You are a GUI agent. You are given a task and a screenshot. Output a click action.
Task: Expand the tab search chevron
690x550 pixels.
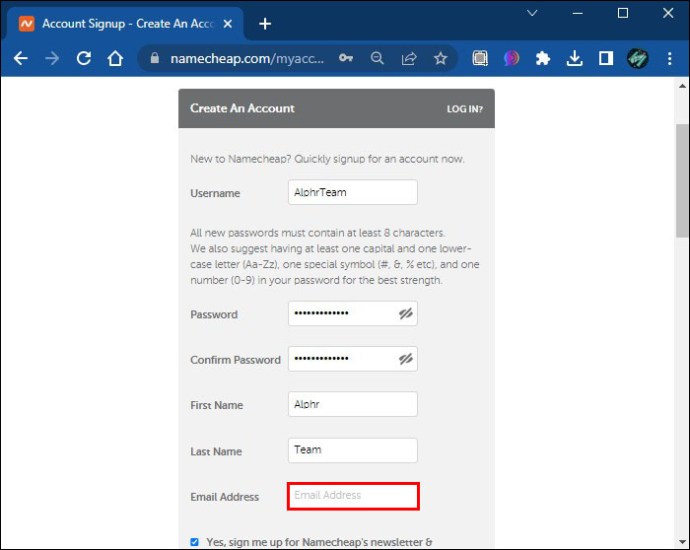[x=532, y=13]
